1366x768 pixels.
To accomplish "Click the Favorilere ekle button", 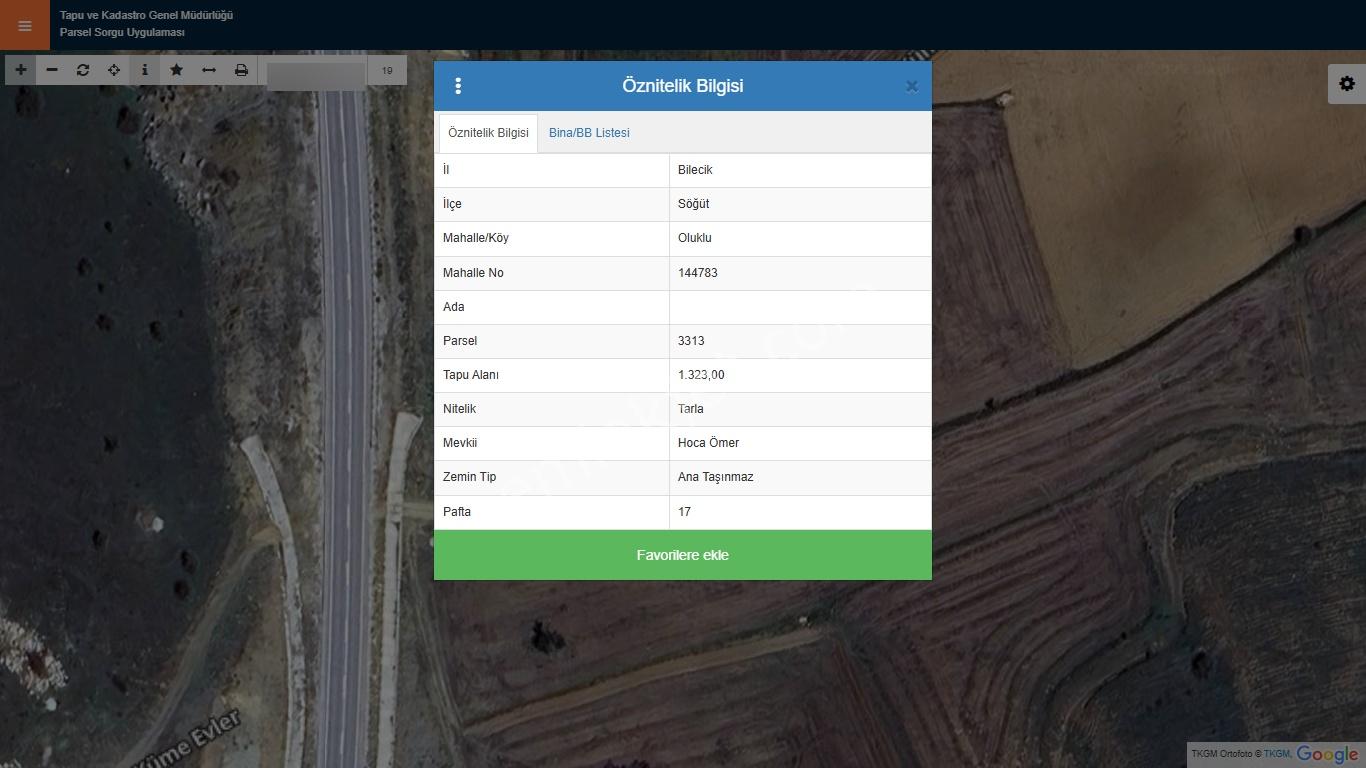I will coord(683,555).
